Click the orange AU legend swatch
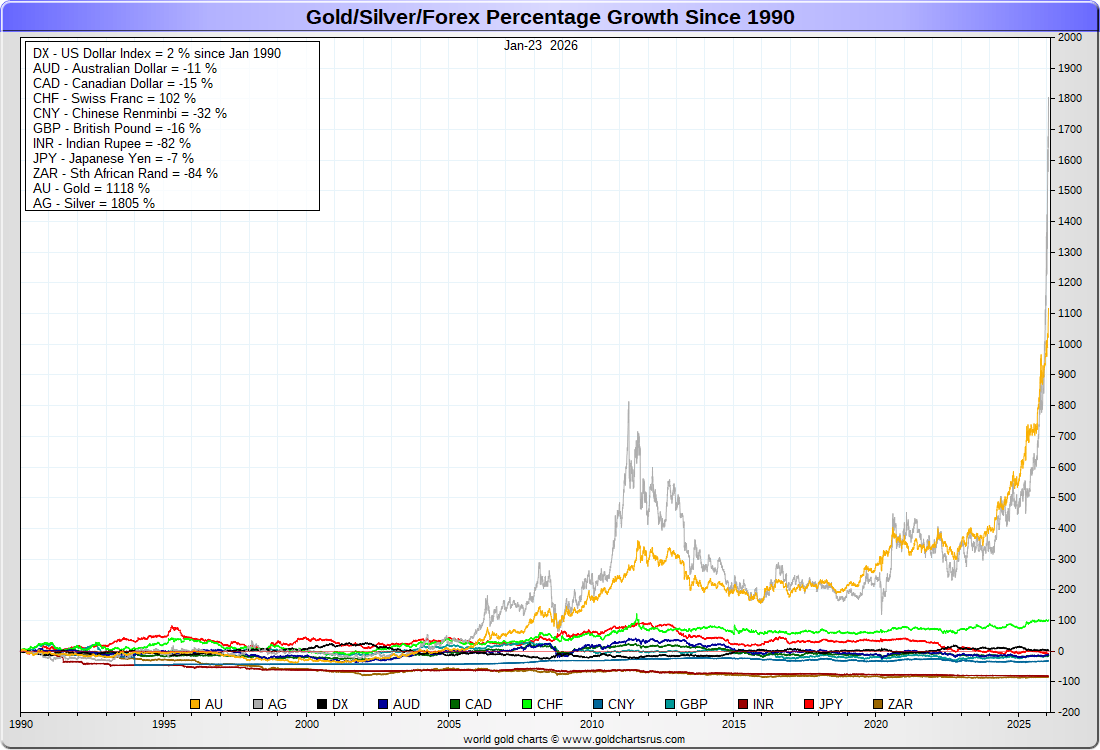Viewport: 1100px width, 750px height. click(x=195, y=704)
